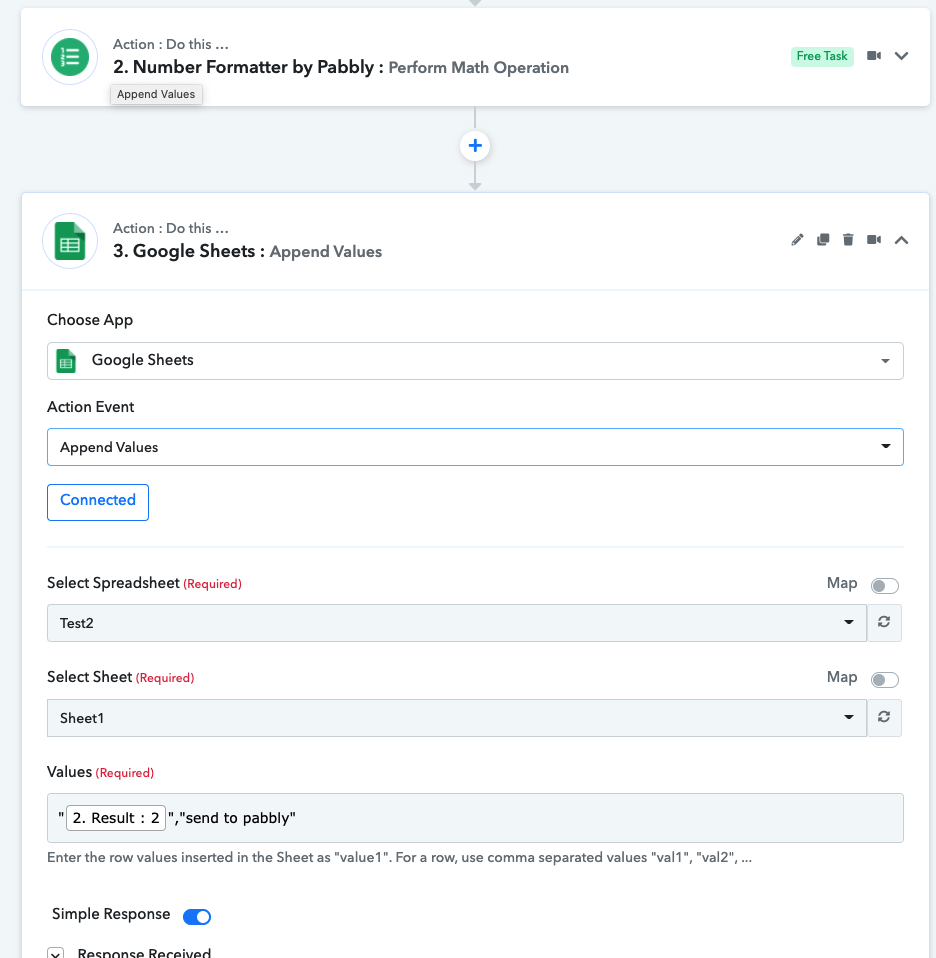Viewport: 936px width, 958px height.
Task: Refresh the Select Spreadsheet list
Action: pos(883,623)
